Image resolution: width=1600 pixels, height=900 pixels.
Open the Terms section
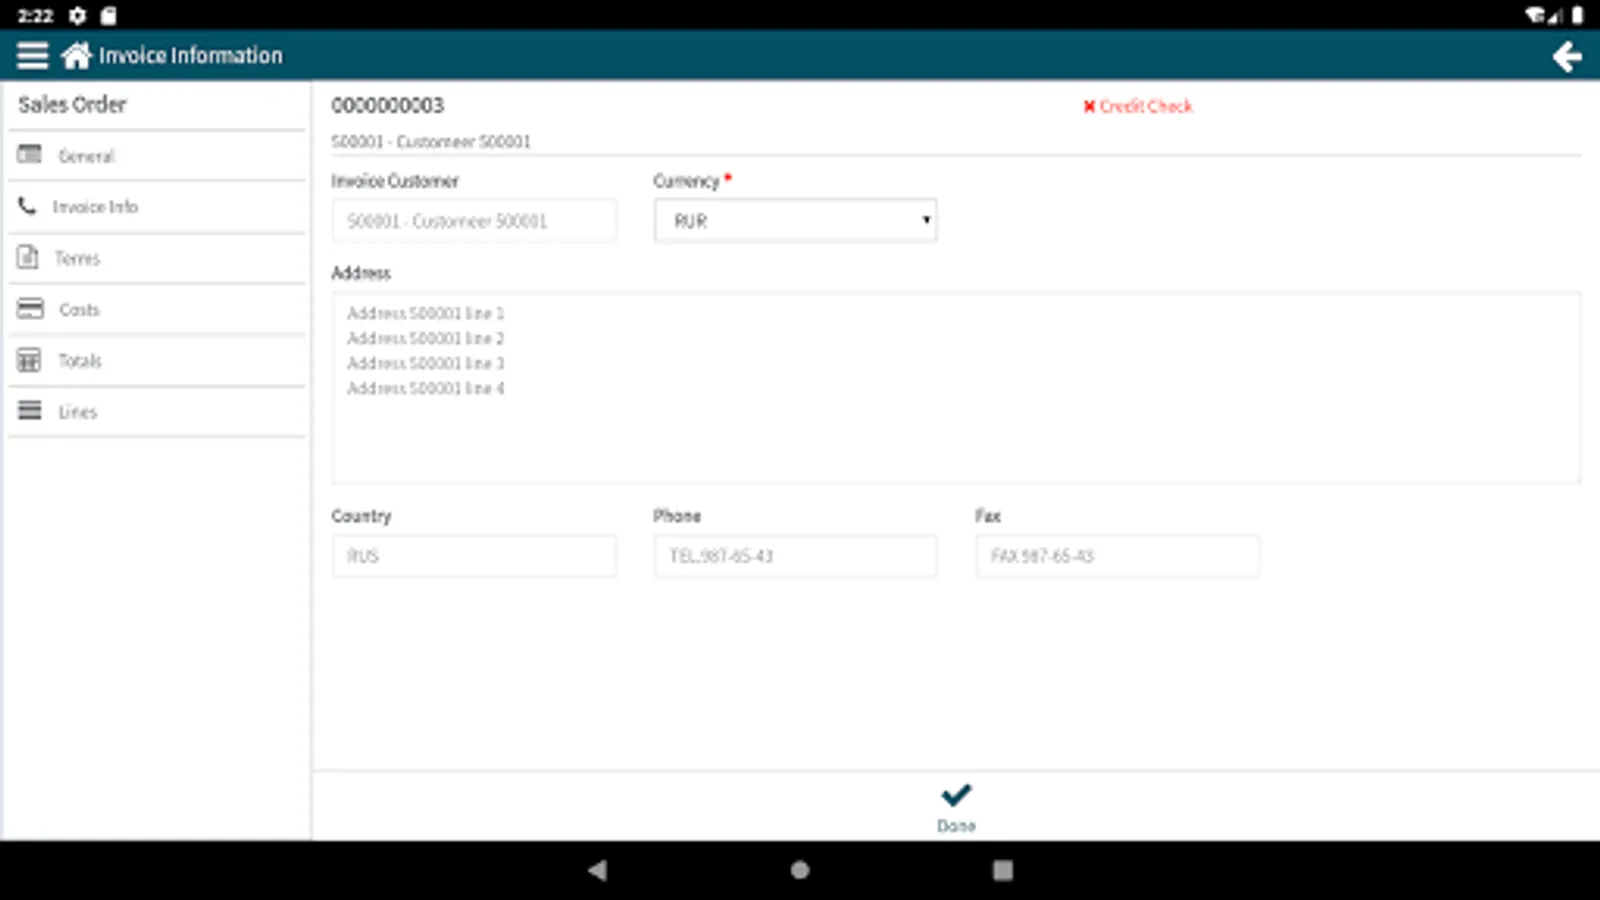coord(157,258)
